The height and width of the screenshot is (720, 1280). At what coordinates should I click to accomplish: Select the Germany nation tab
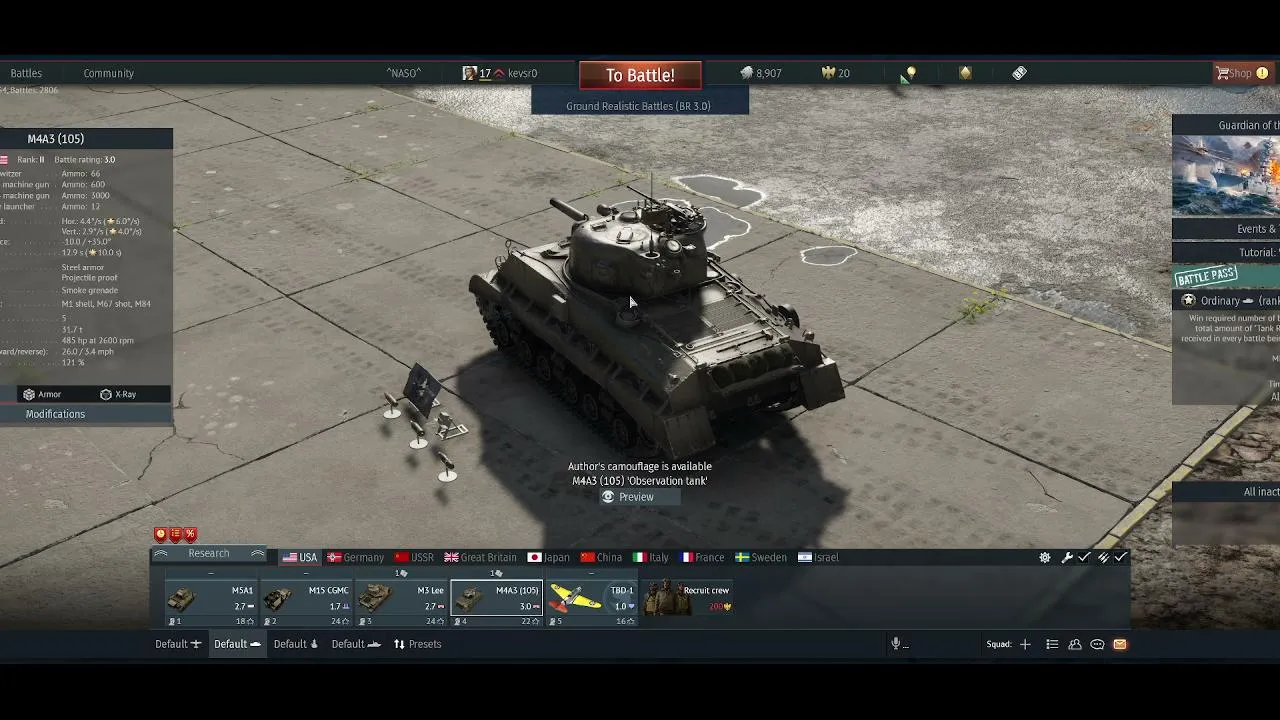pyautogui.click(x=356, y=557)
